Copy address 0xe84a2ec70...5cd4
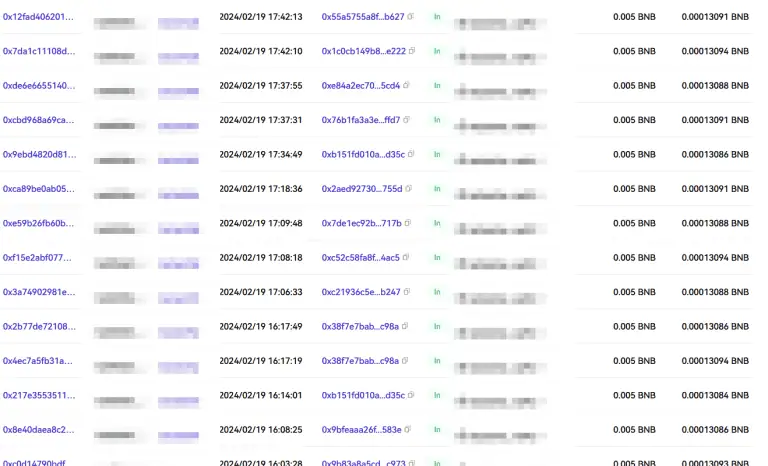Viewport: 768px width, 466px height. [x=407, y=86]
